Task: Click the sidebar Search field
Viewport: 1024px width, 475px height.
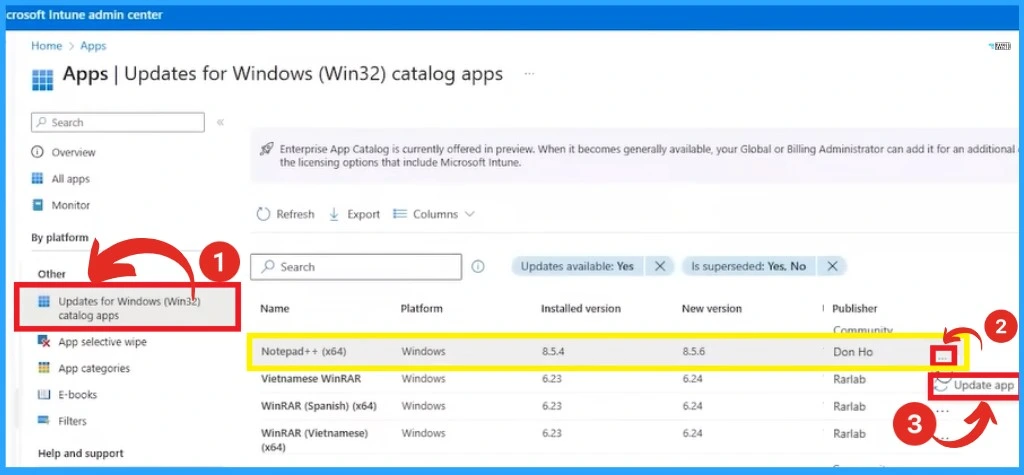Action: (x=118, y=122)
